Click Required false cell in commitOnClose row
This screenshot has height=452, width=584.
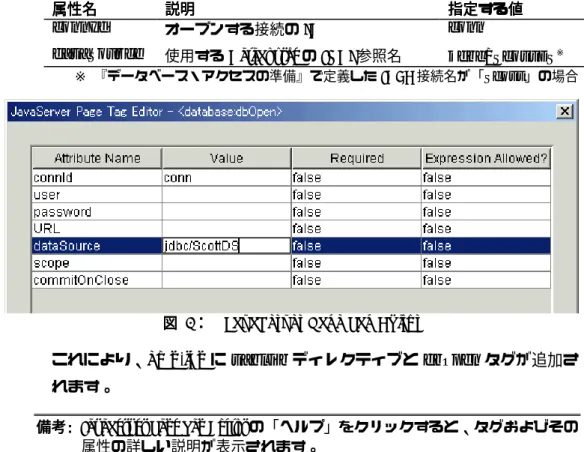[x=356, y=280]
